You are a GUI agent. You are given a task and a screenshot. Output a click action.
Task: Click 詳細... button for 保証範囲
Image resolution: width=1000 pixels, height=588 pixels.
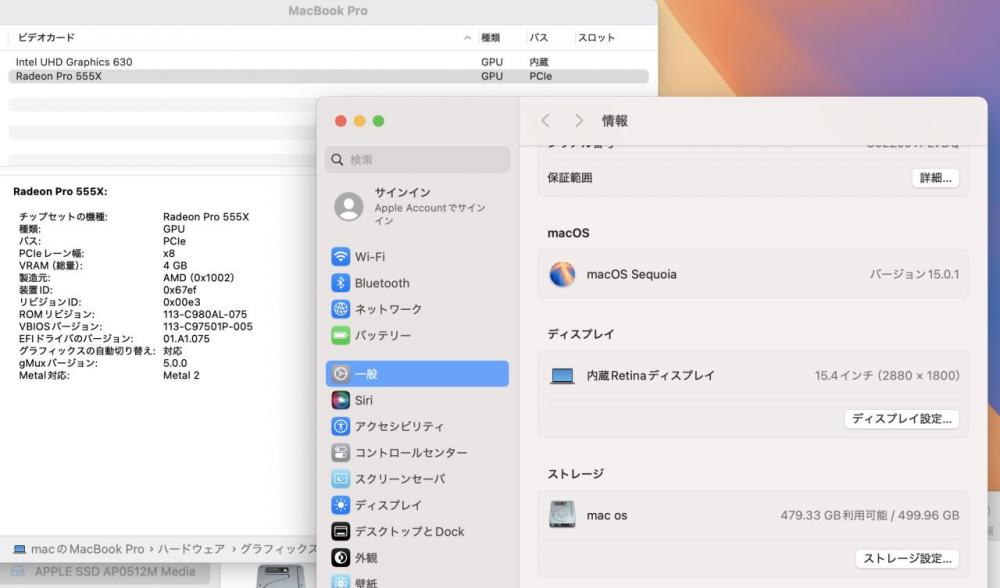pyautogui.click(x=935, y=178)
